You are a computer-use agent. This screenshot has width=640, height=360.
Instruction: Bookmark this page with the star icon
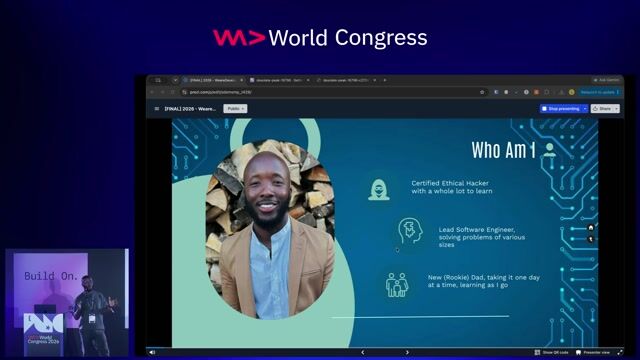pyautogui.click(x=482, y=92)
